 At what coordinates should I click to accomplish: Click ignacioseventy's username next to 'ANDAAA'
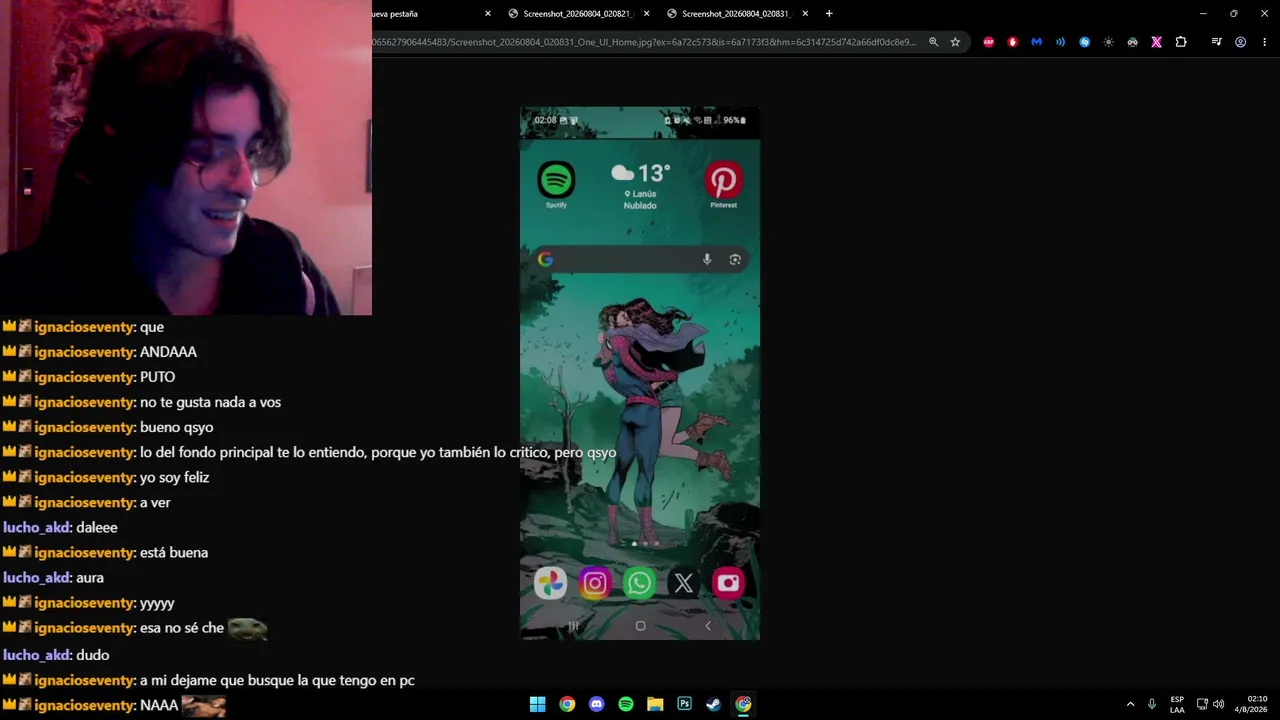click(x=83, y=352)
